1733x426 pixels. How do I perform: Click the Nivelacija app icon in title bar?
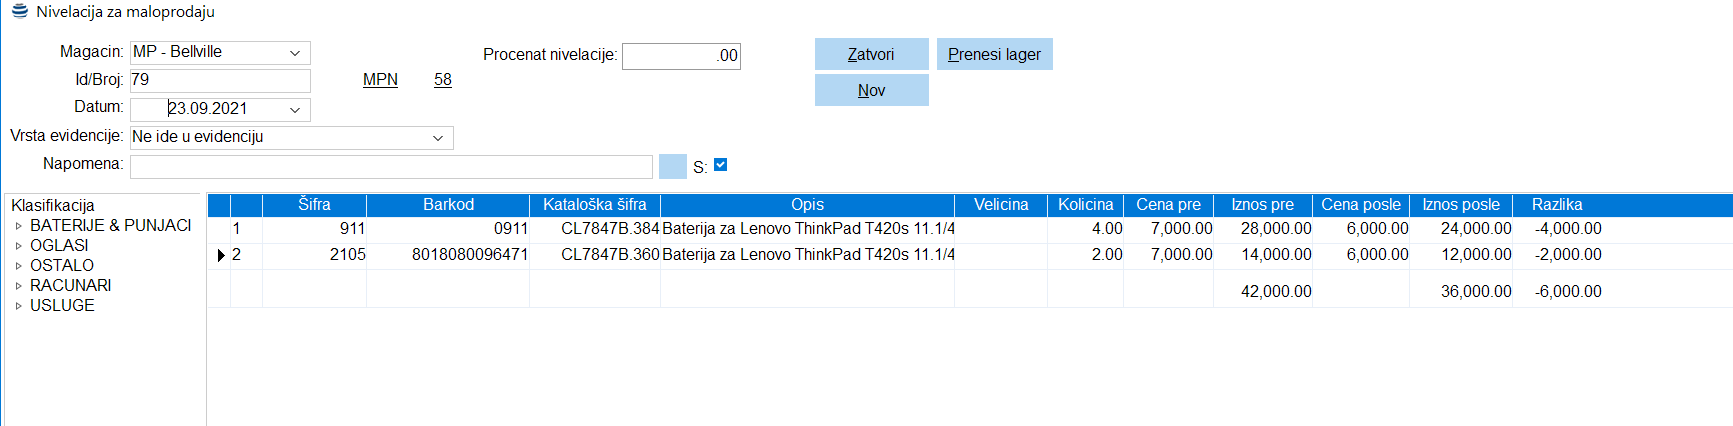click(x=19, y=11)
